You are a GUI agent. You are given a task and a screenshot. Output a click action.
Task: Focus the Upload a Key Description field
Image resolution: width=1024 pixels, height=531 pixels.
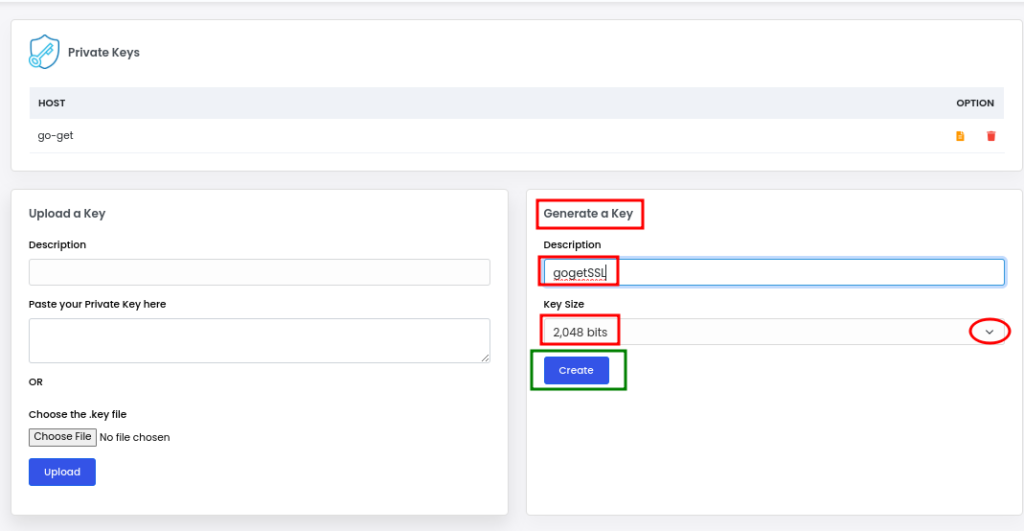click(259, 272)
